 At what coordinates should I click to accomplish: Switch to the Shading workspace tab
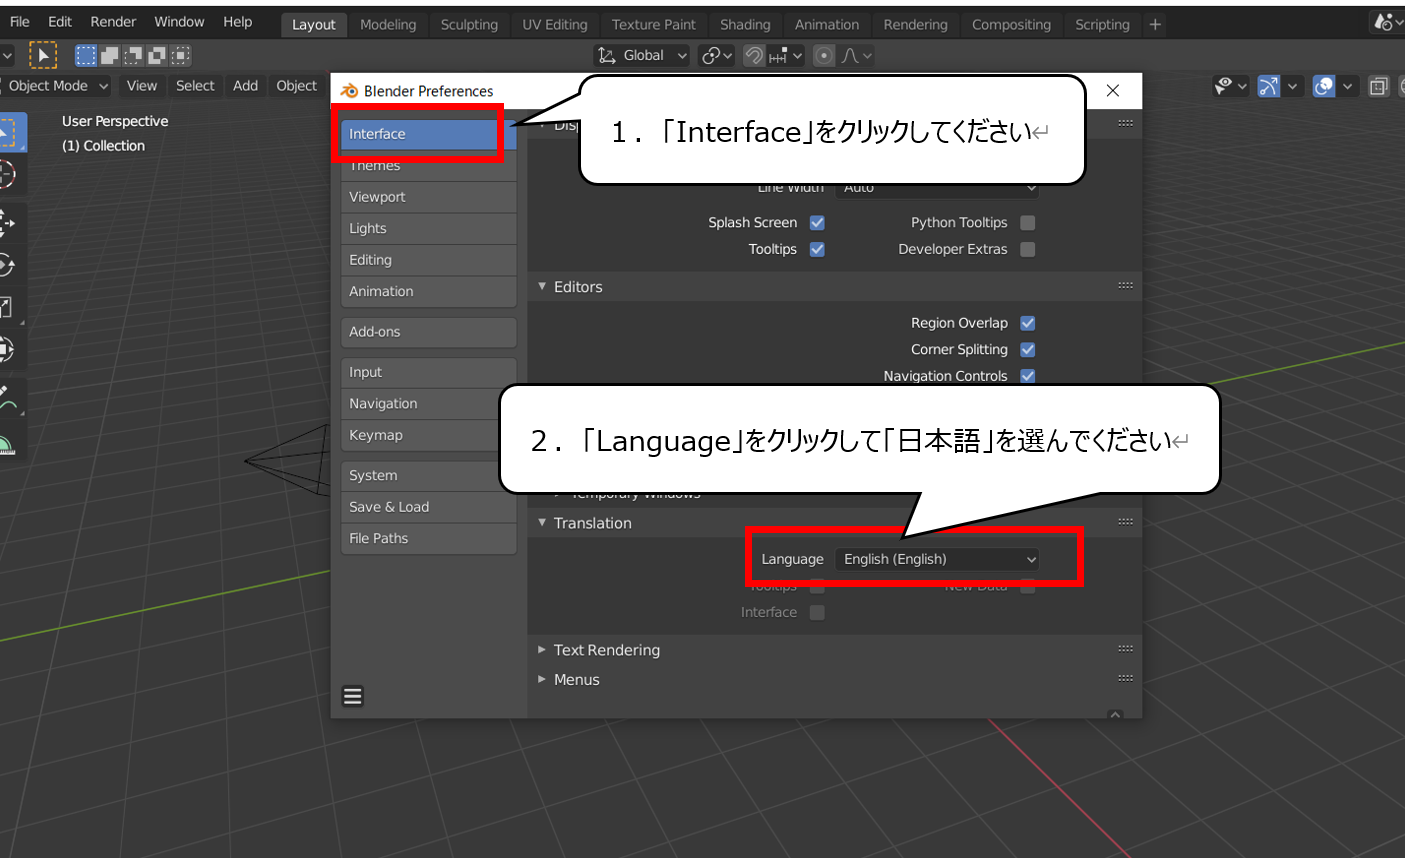point(745,25)
